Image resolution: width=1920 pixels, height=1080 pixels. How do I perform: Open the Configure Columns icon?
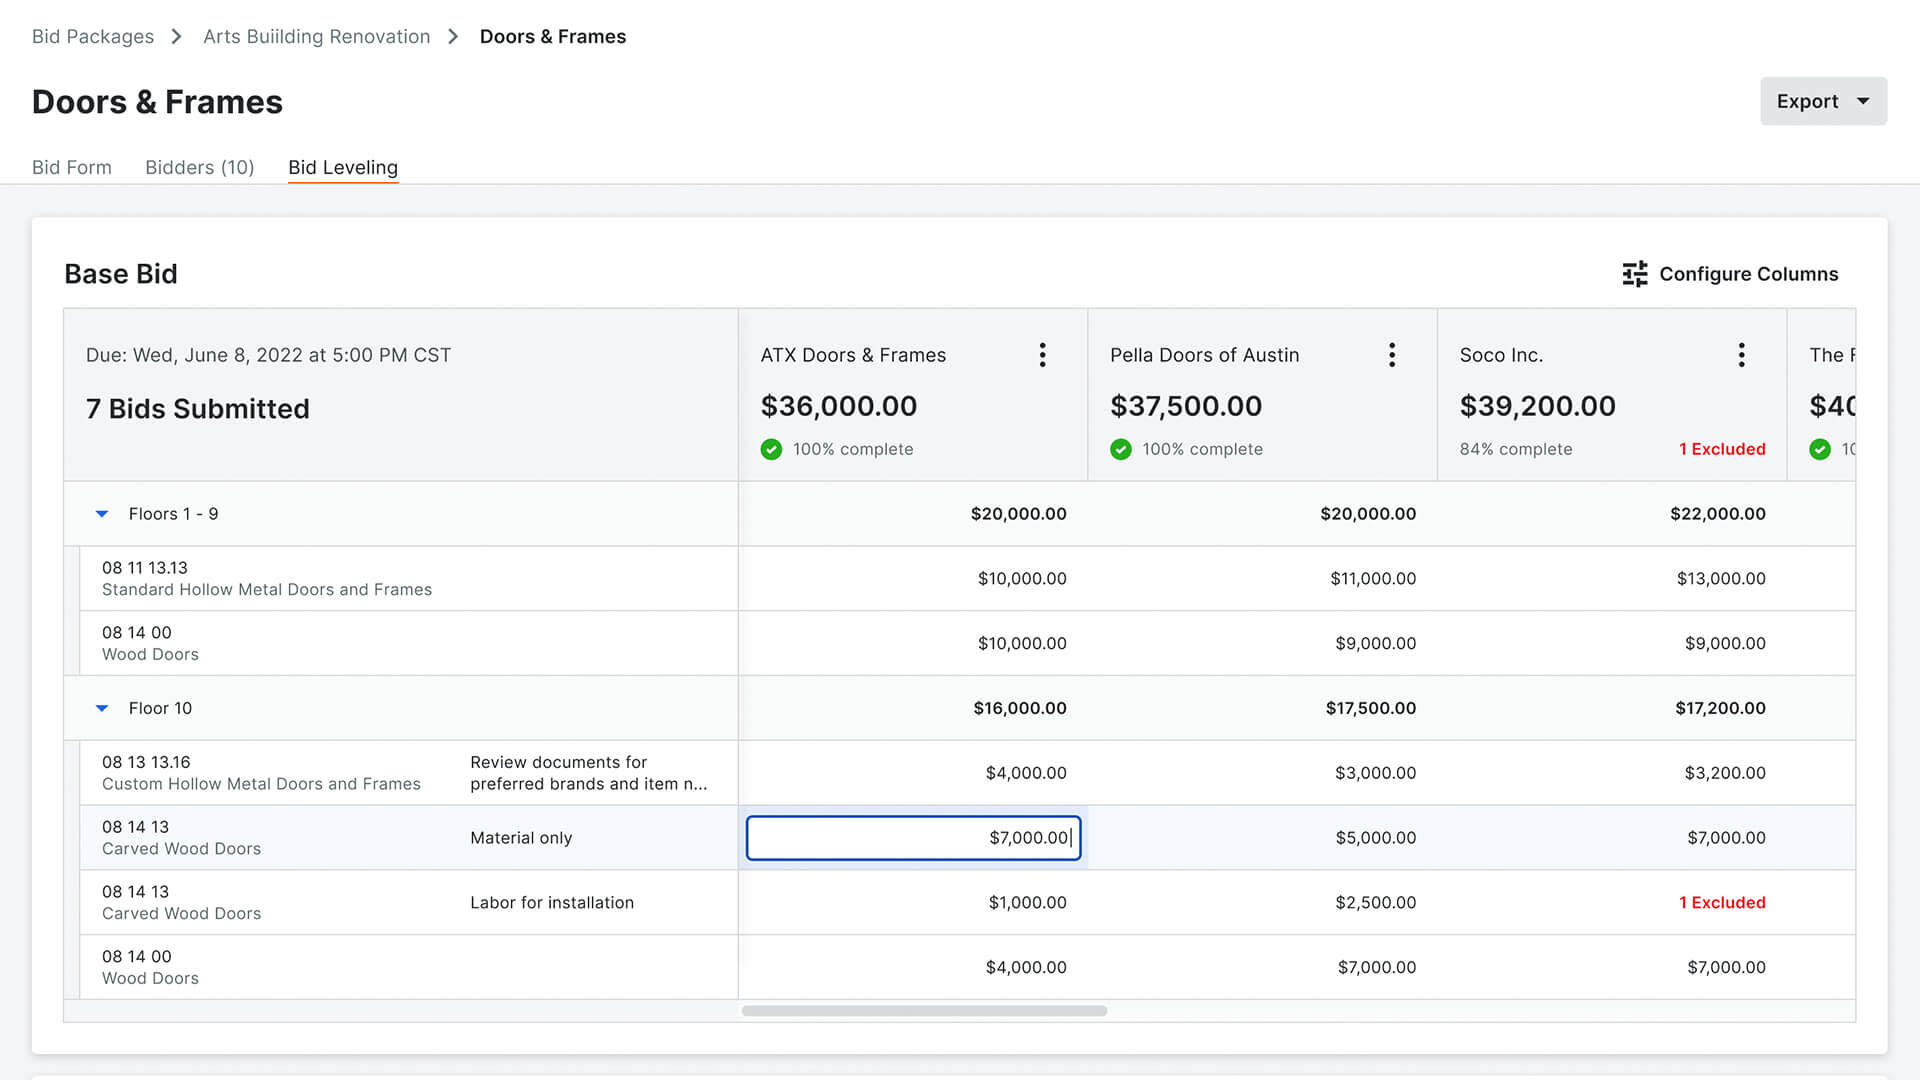coord(1634,273)
